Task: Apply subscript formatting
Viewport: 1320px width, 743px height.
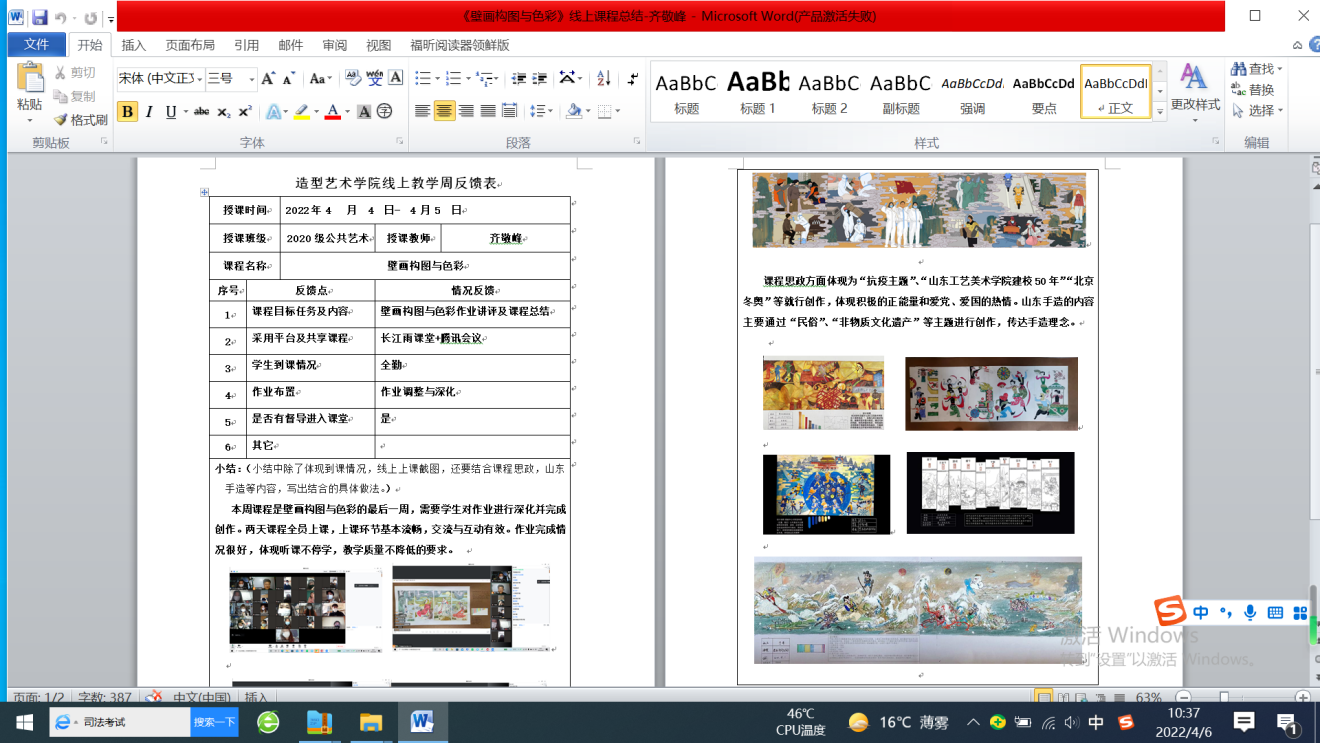Action: pyautogui.click(x=224, y=111)
